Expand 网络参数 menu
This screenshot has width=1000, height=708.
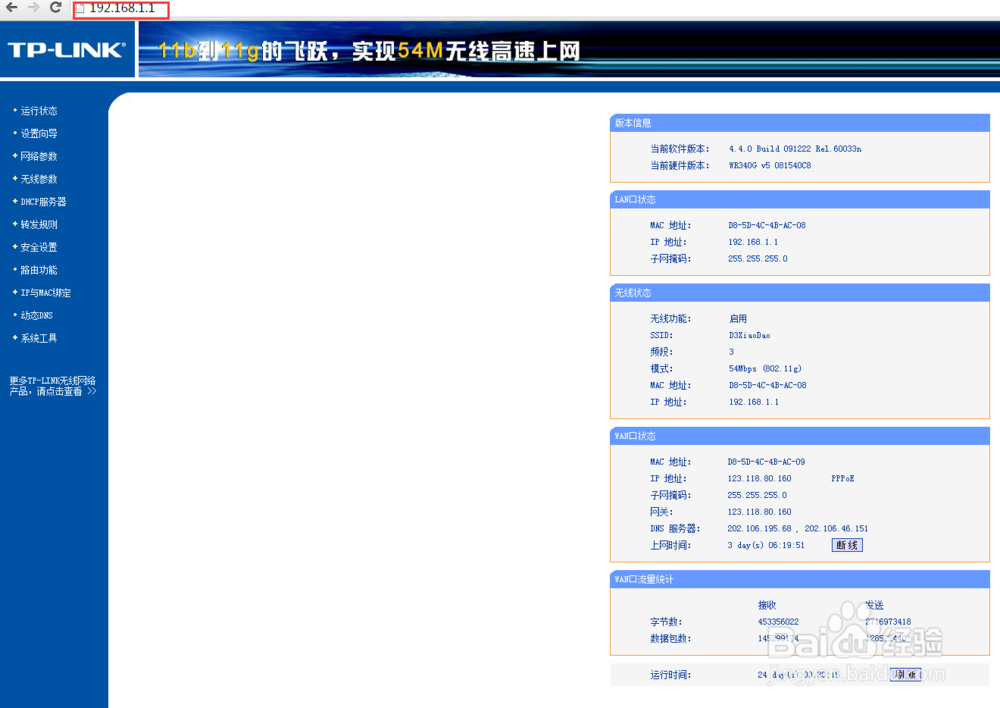pyautogui.click(x=39, y=156)
